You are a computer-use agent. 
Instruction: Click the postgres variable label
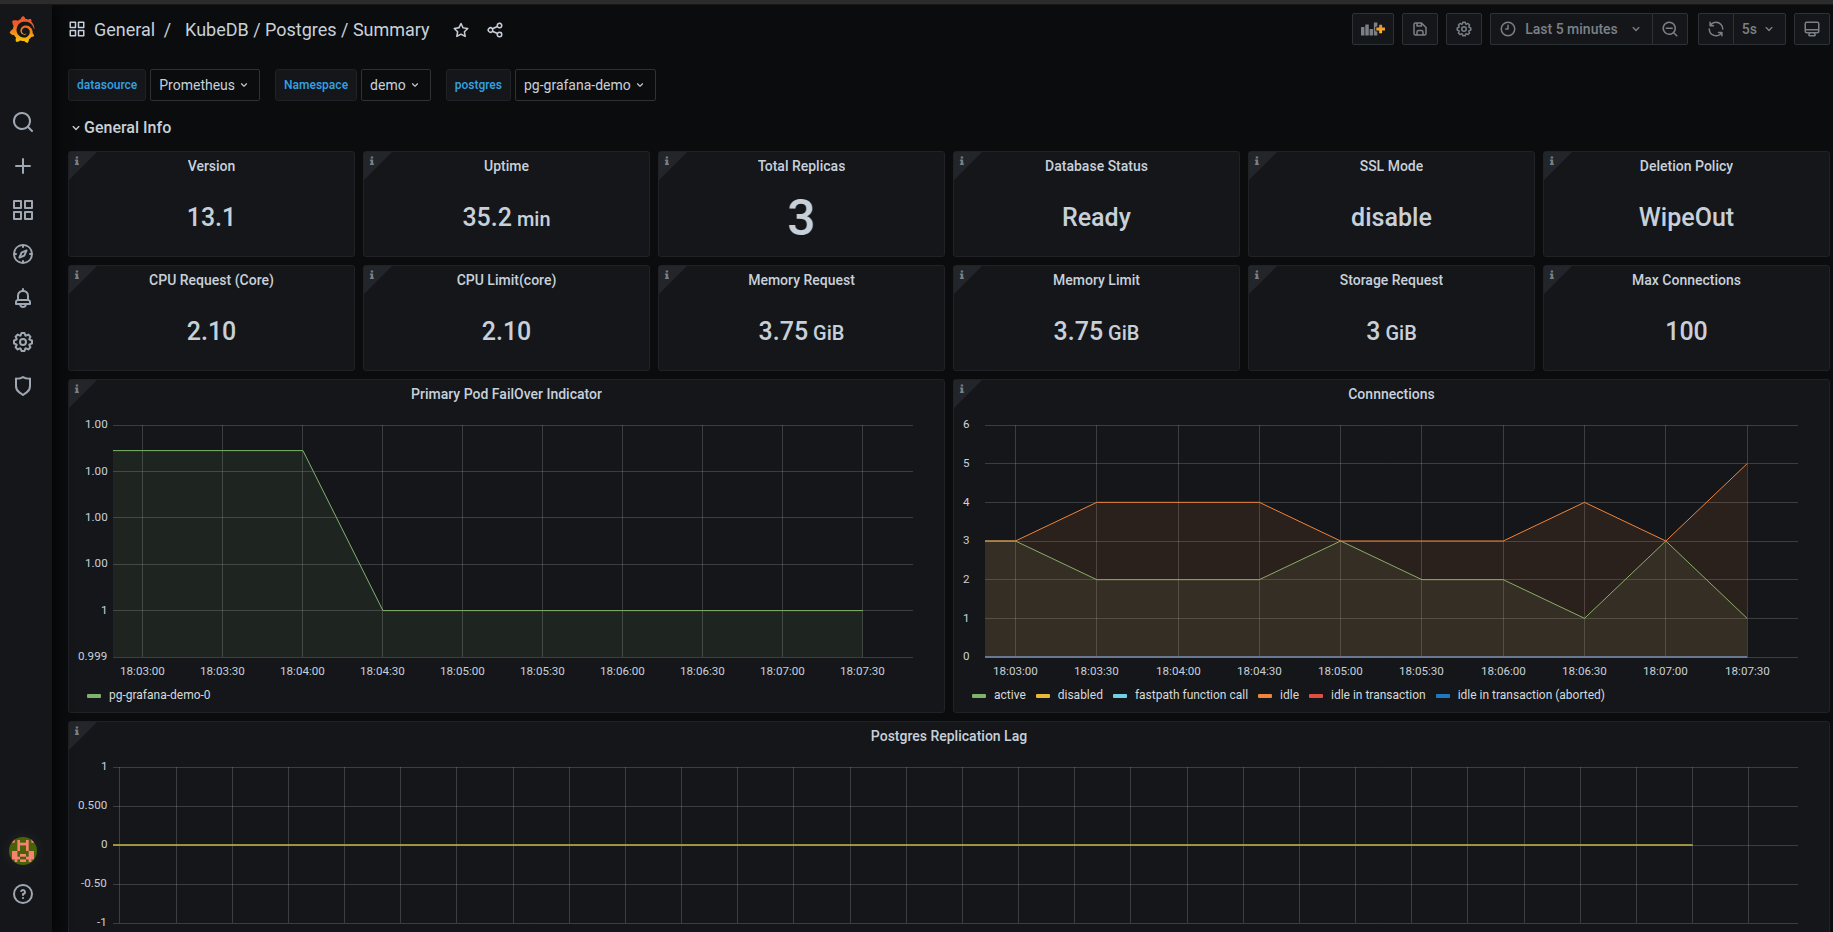tap(478, 85)
